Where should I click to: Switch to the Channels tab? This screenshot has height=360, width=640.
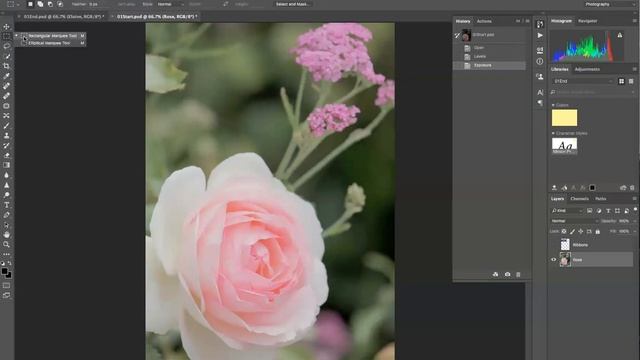point(580,199)
